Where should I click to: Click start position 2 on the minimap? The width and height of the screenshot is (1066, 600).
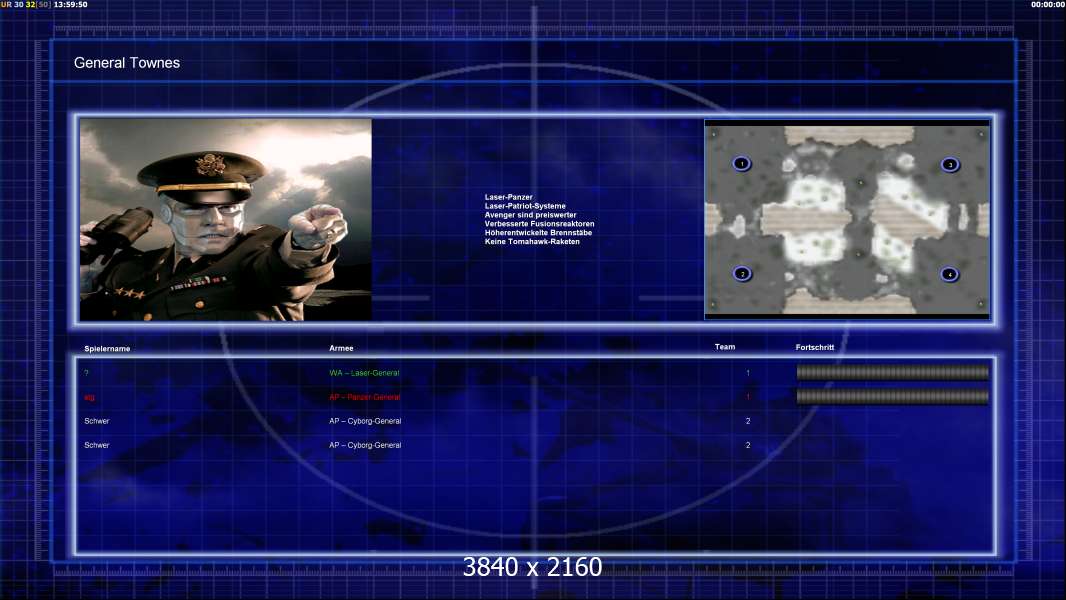742,273
